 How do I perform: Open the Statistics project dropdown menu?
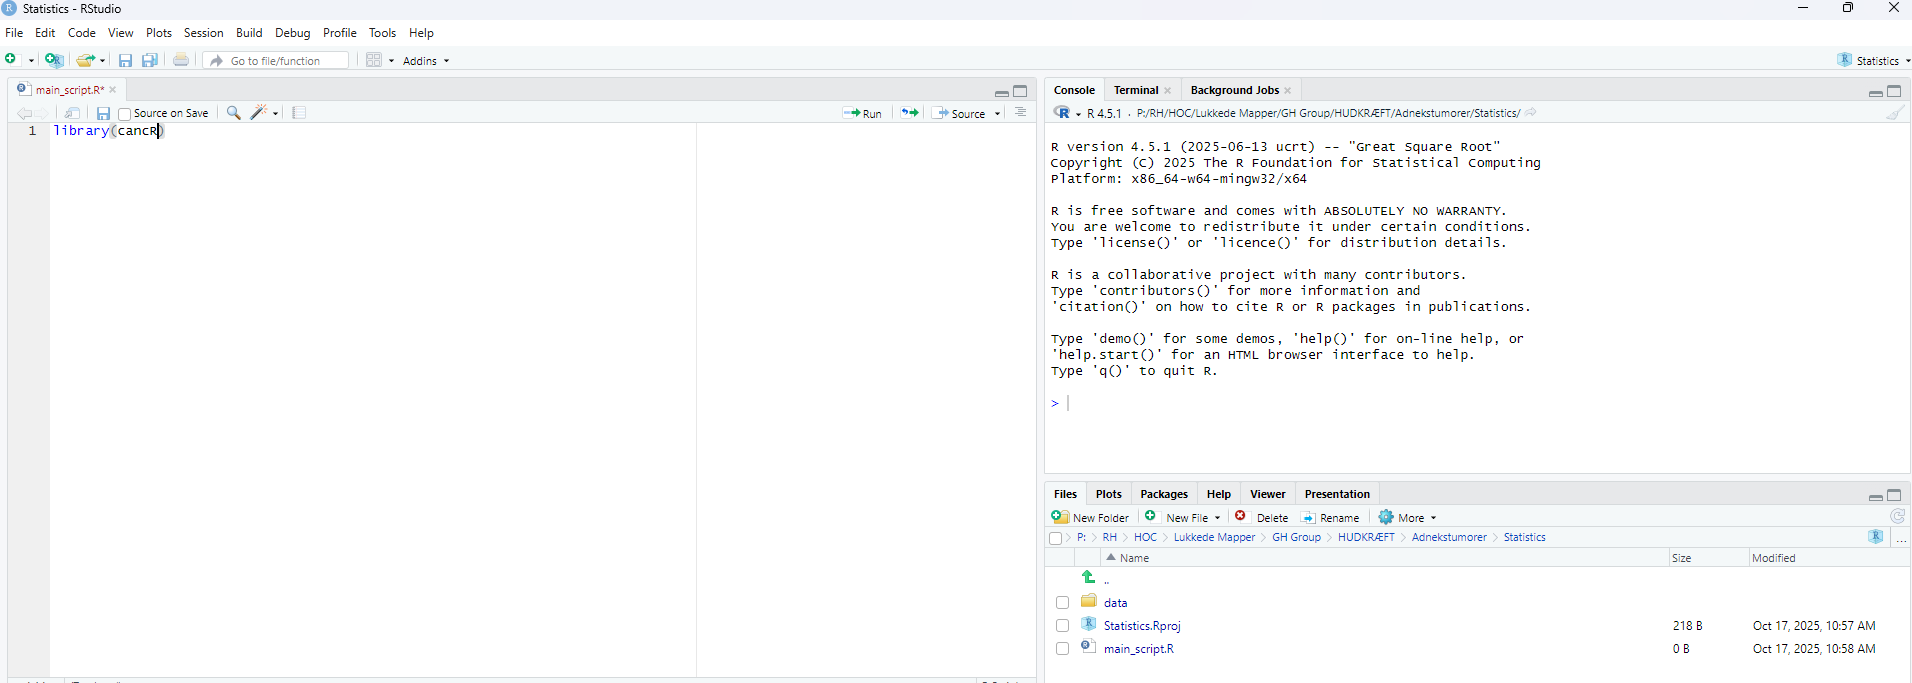1874,61
